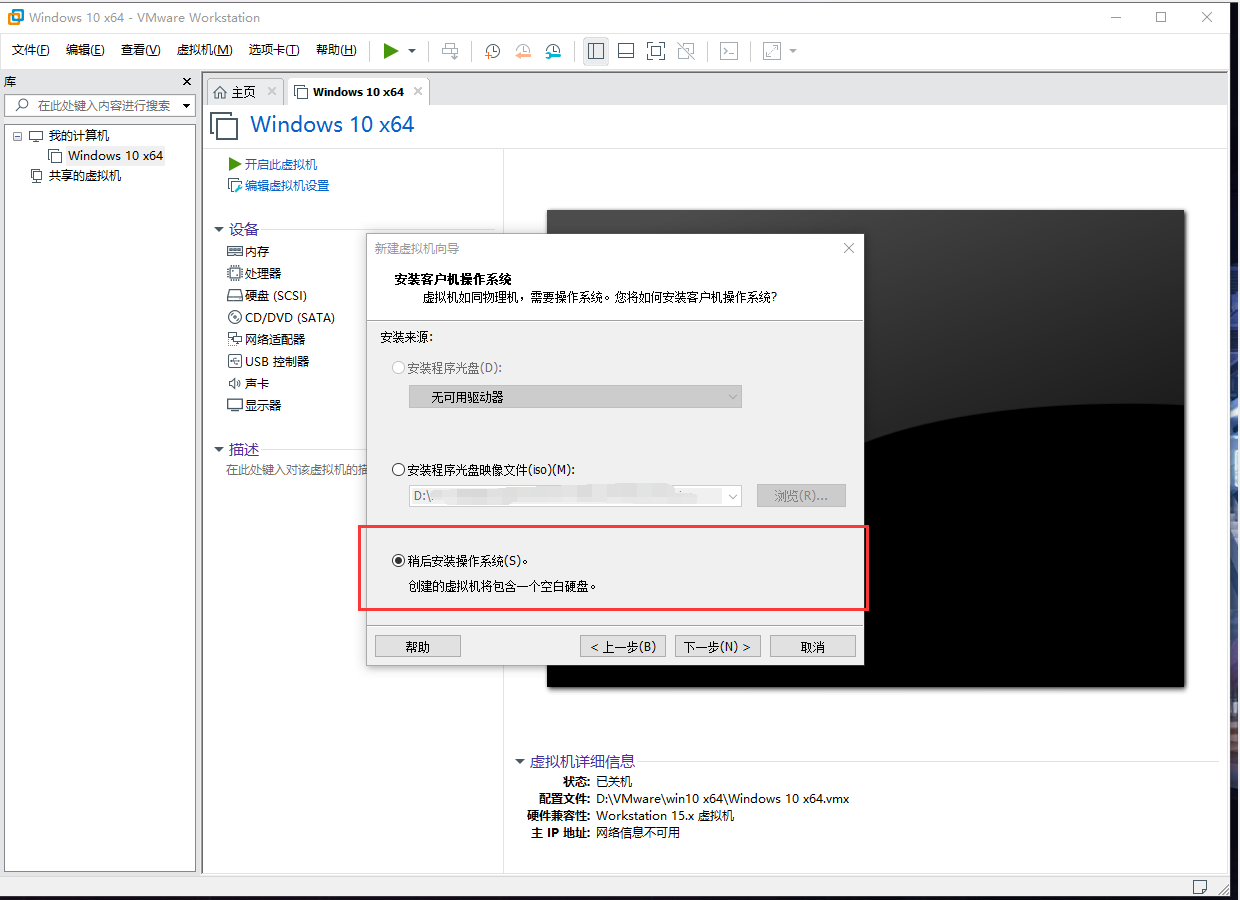Click the 下一步(N) > button

tap(718, 647)
